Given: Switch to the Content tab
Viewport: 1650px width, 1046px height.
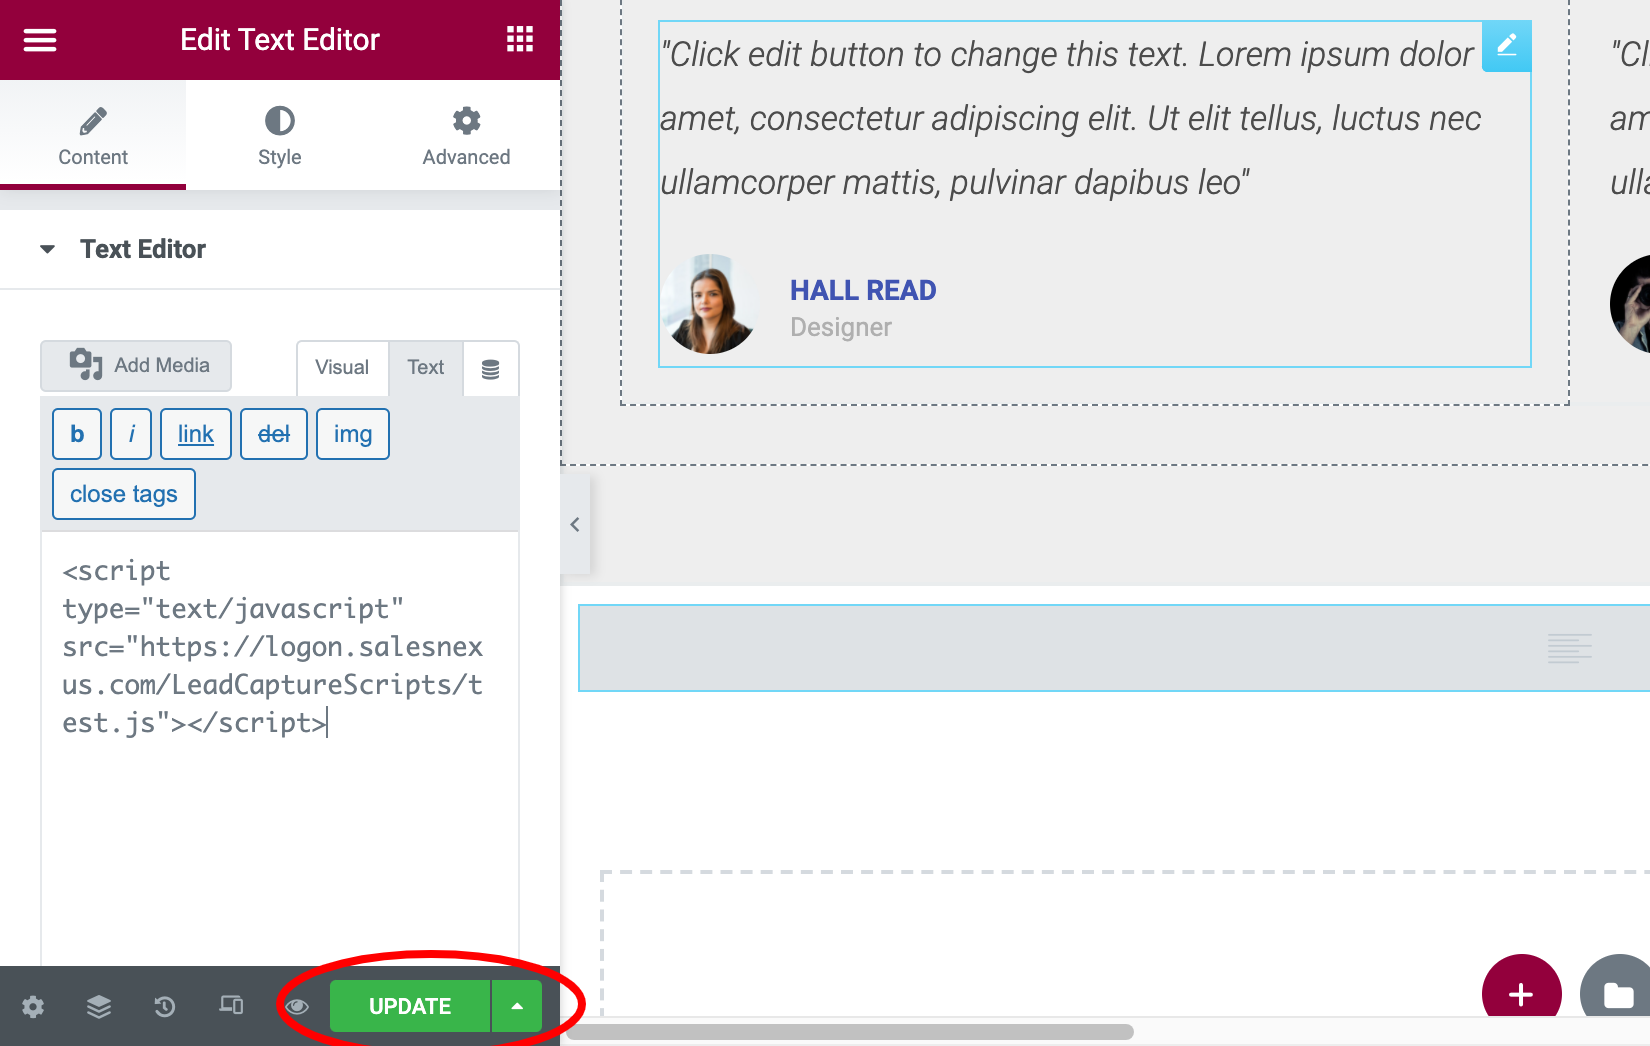Looking at the screenshot, I should point(93,135).
